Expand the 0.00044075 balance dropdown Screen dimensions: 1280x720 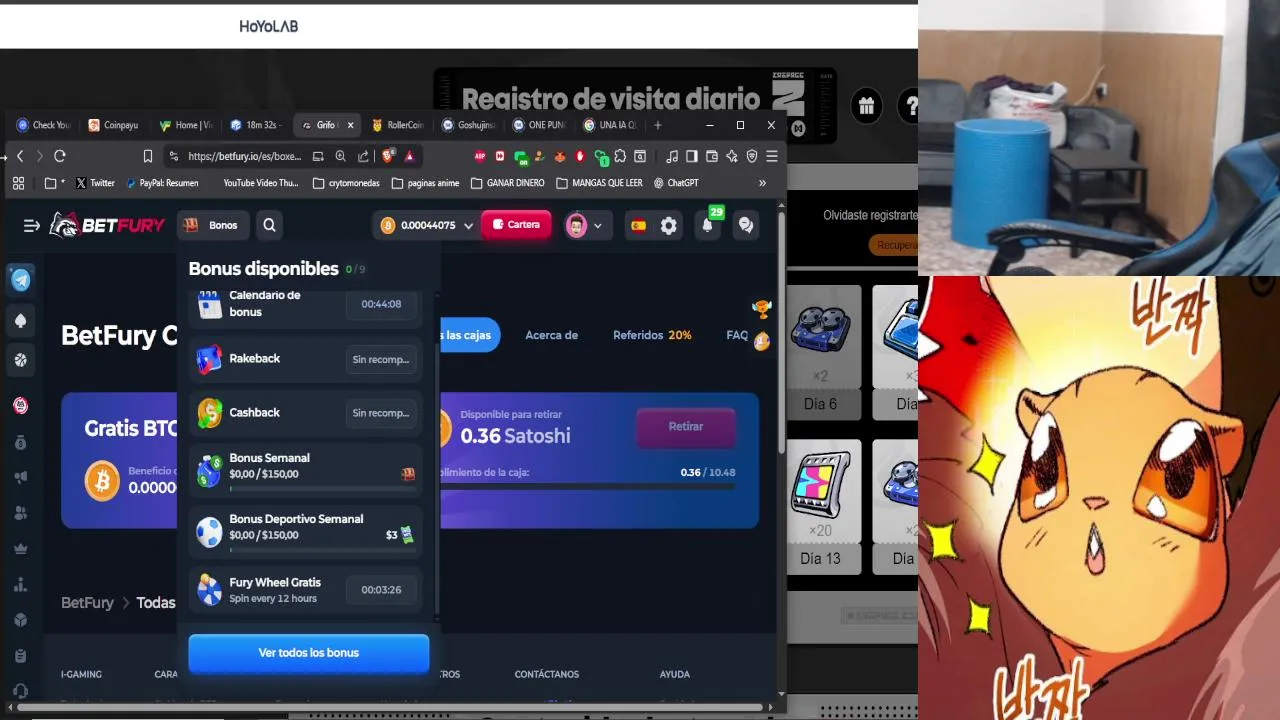pos(467,226)
